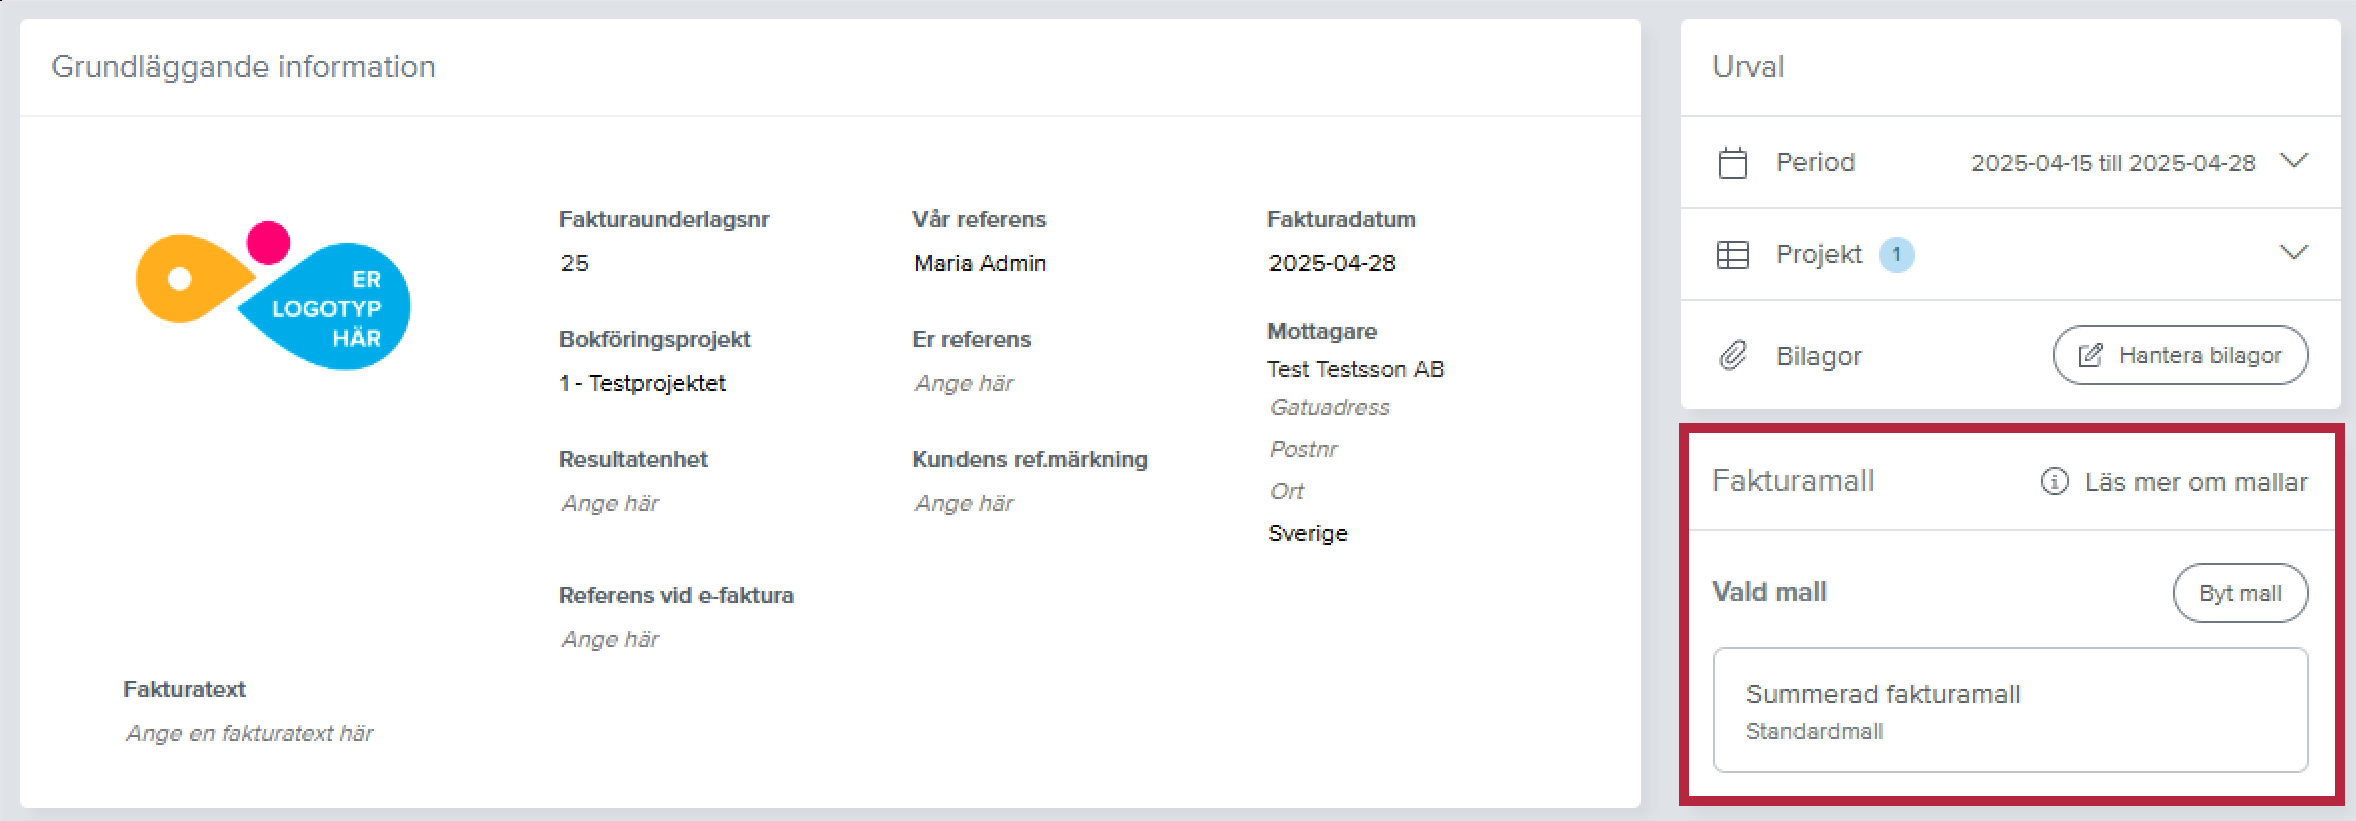Viewport: 2356px width, 821px height.
Task: Click the paperclip icon beside Bilagor
Action: point(1733,356)
